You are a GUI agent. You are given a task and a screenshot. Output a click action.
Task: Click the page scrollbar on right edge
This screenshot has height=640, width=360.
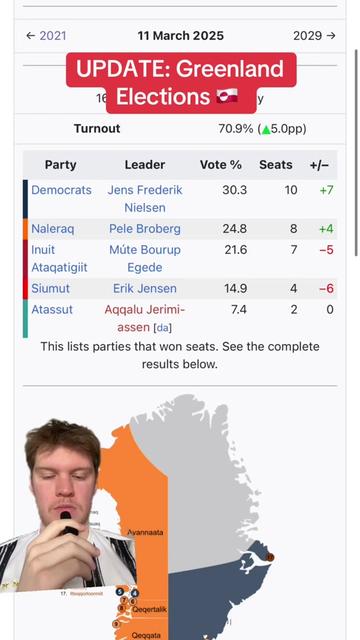[357, 153]
